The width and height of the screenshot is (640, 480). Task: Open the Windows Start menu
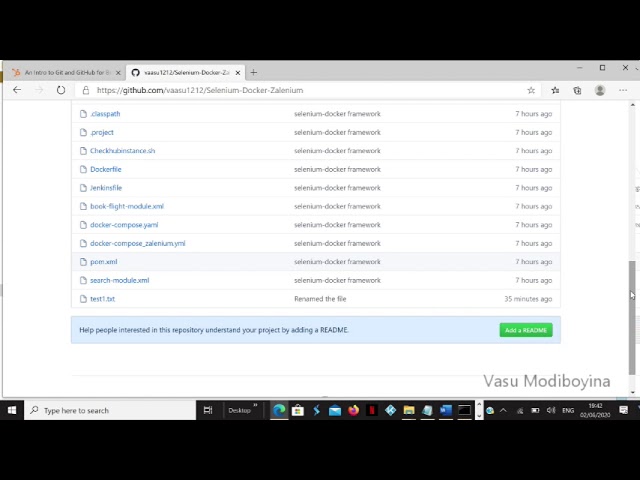point(12,410)
